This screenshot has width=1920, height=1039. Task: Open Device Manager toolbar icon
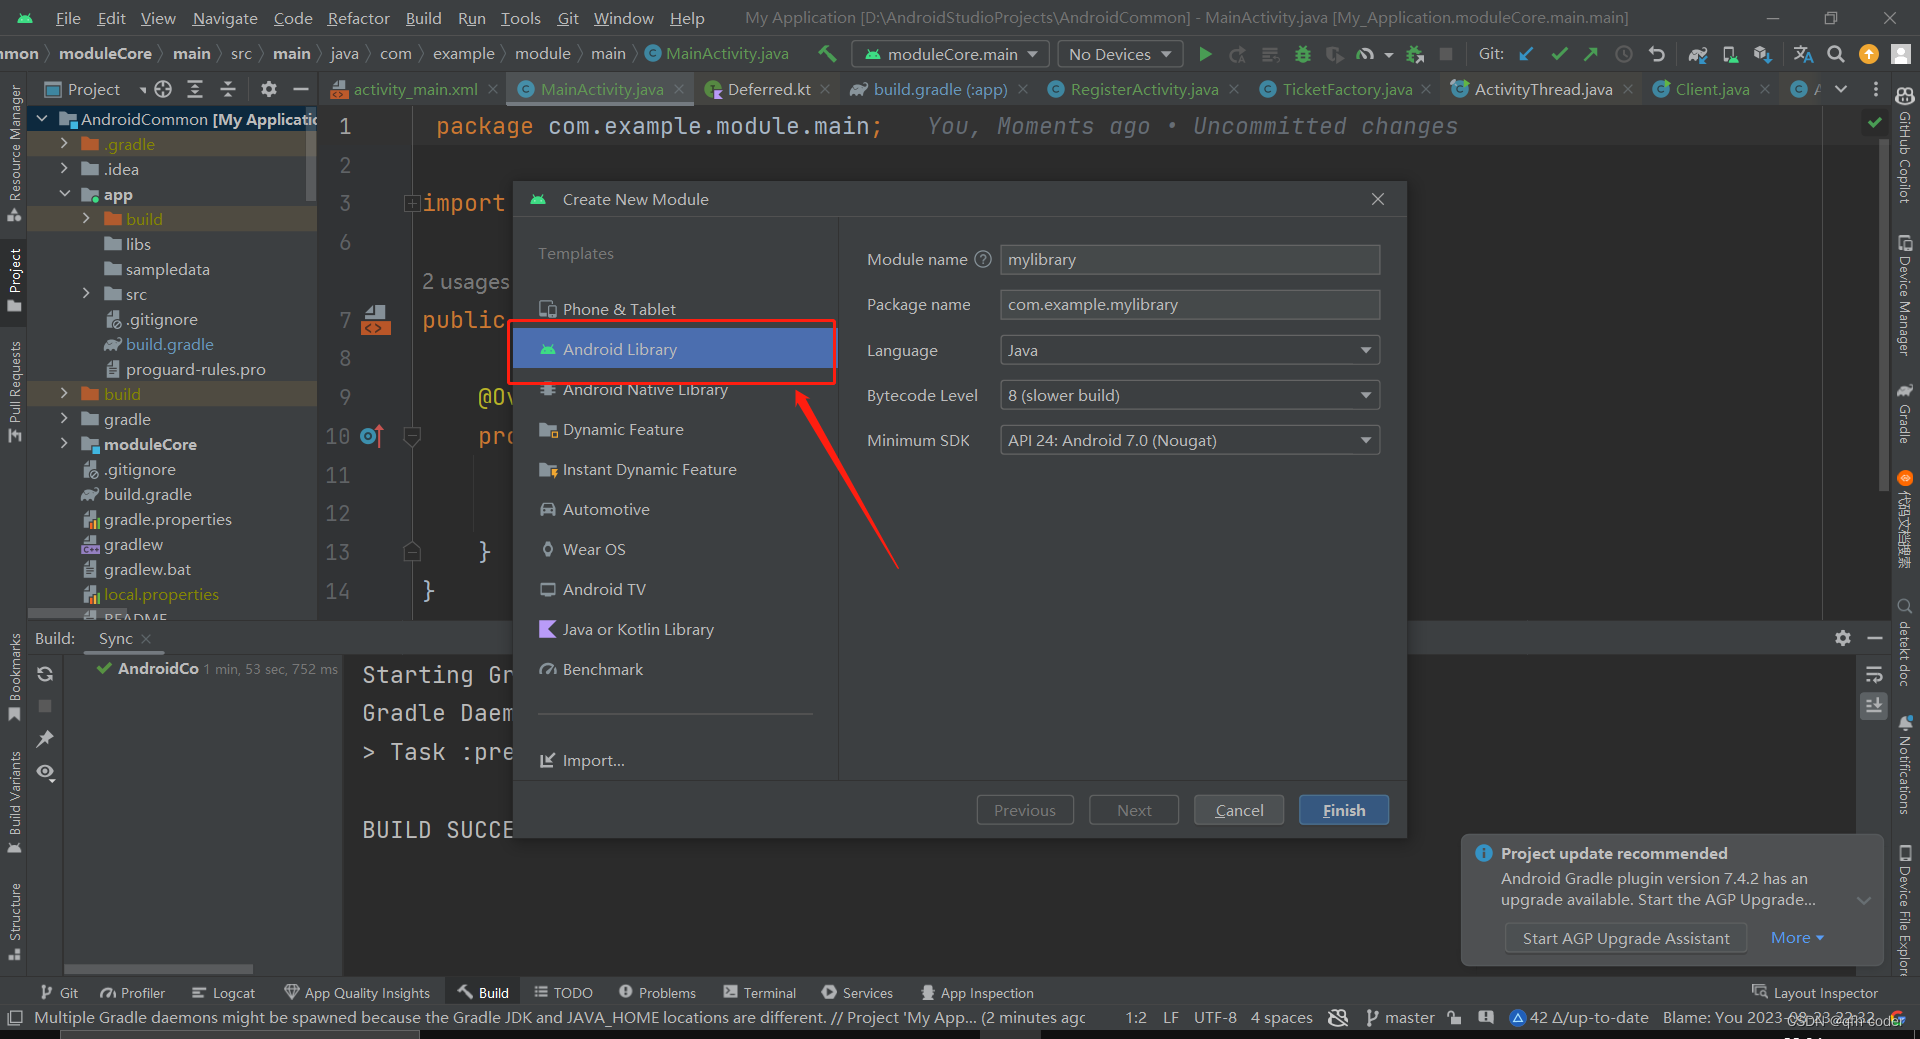point(1730,54)
